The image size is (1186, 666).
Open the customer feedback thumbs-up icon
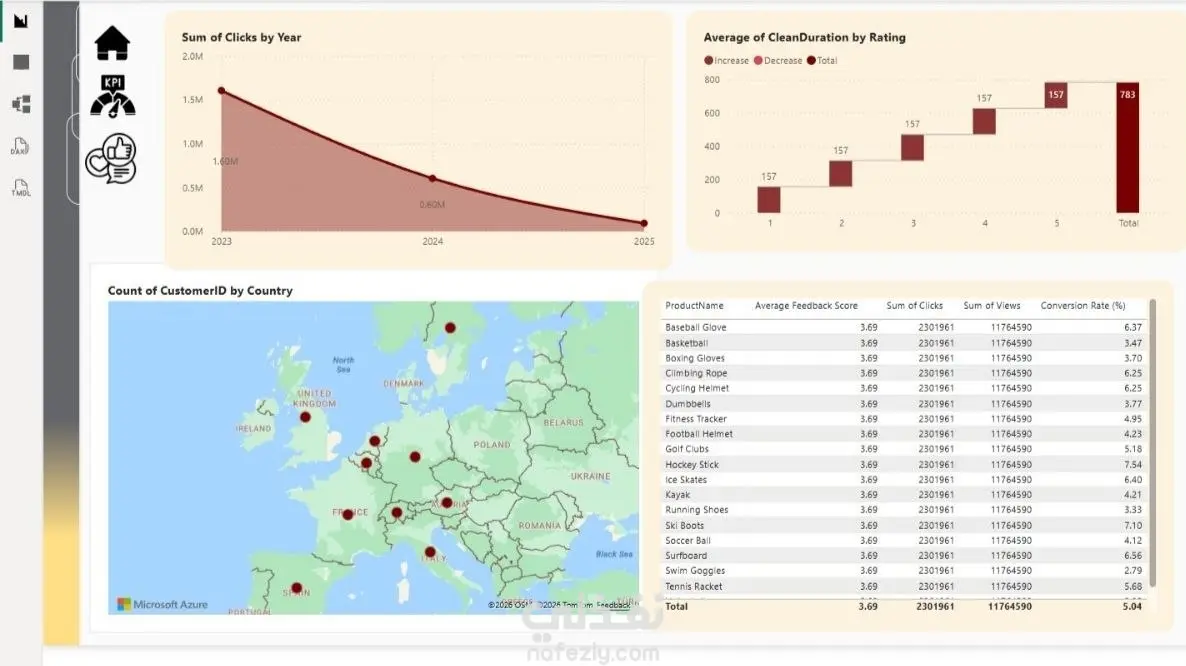pyautogui.click(x=111, y=159)
